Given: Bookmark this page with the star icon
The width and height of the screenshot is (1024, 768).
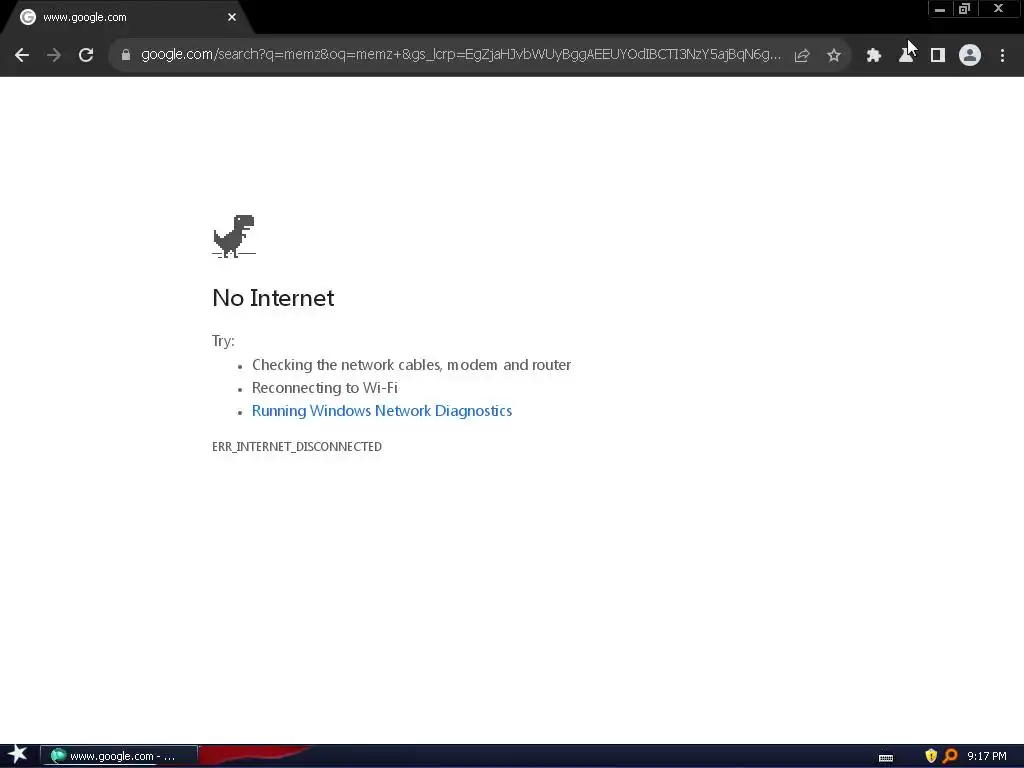Looking at the screenshot, I should pos(834,56).
